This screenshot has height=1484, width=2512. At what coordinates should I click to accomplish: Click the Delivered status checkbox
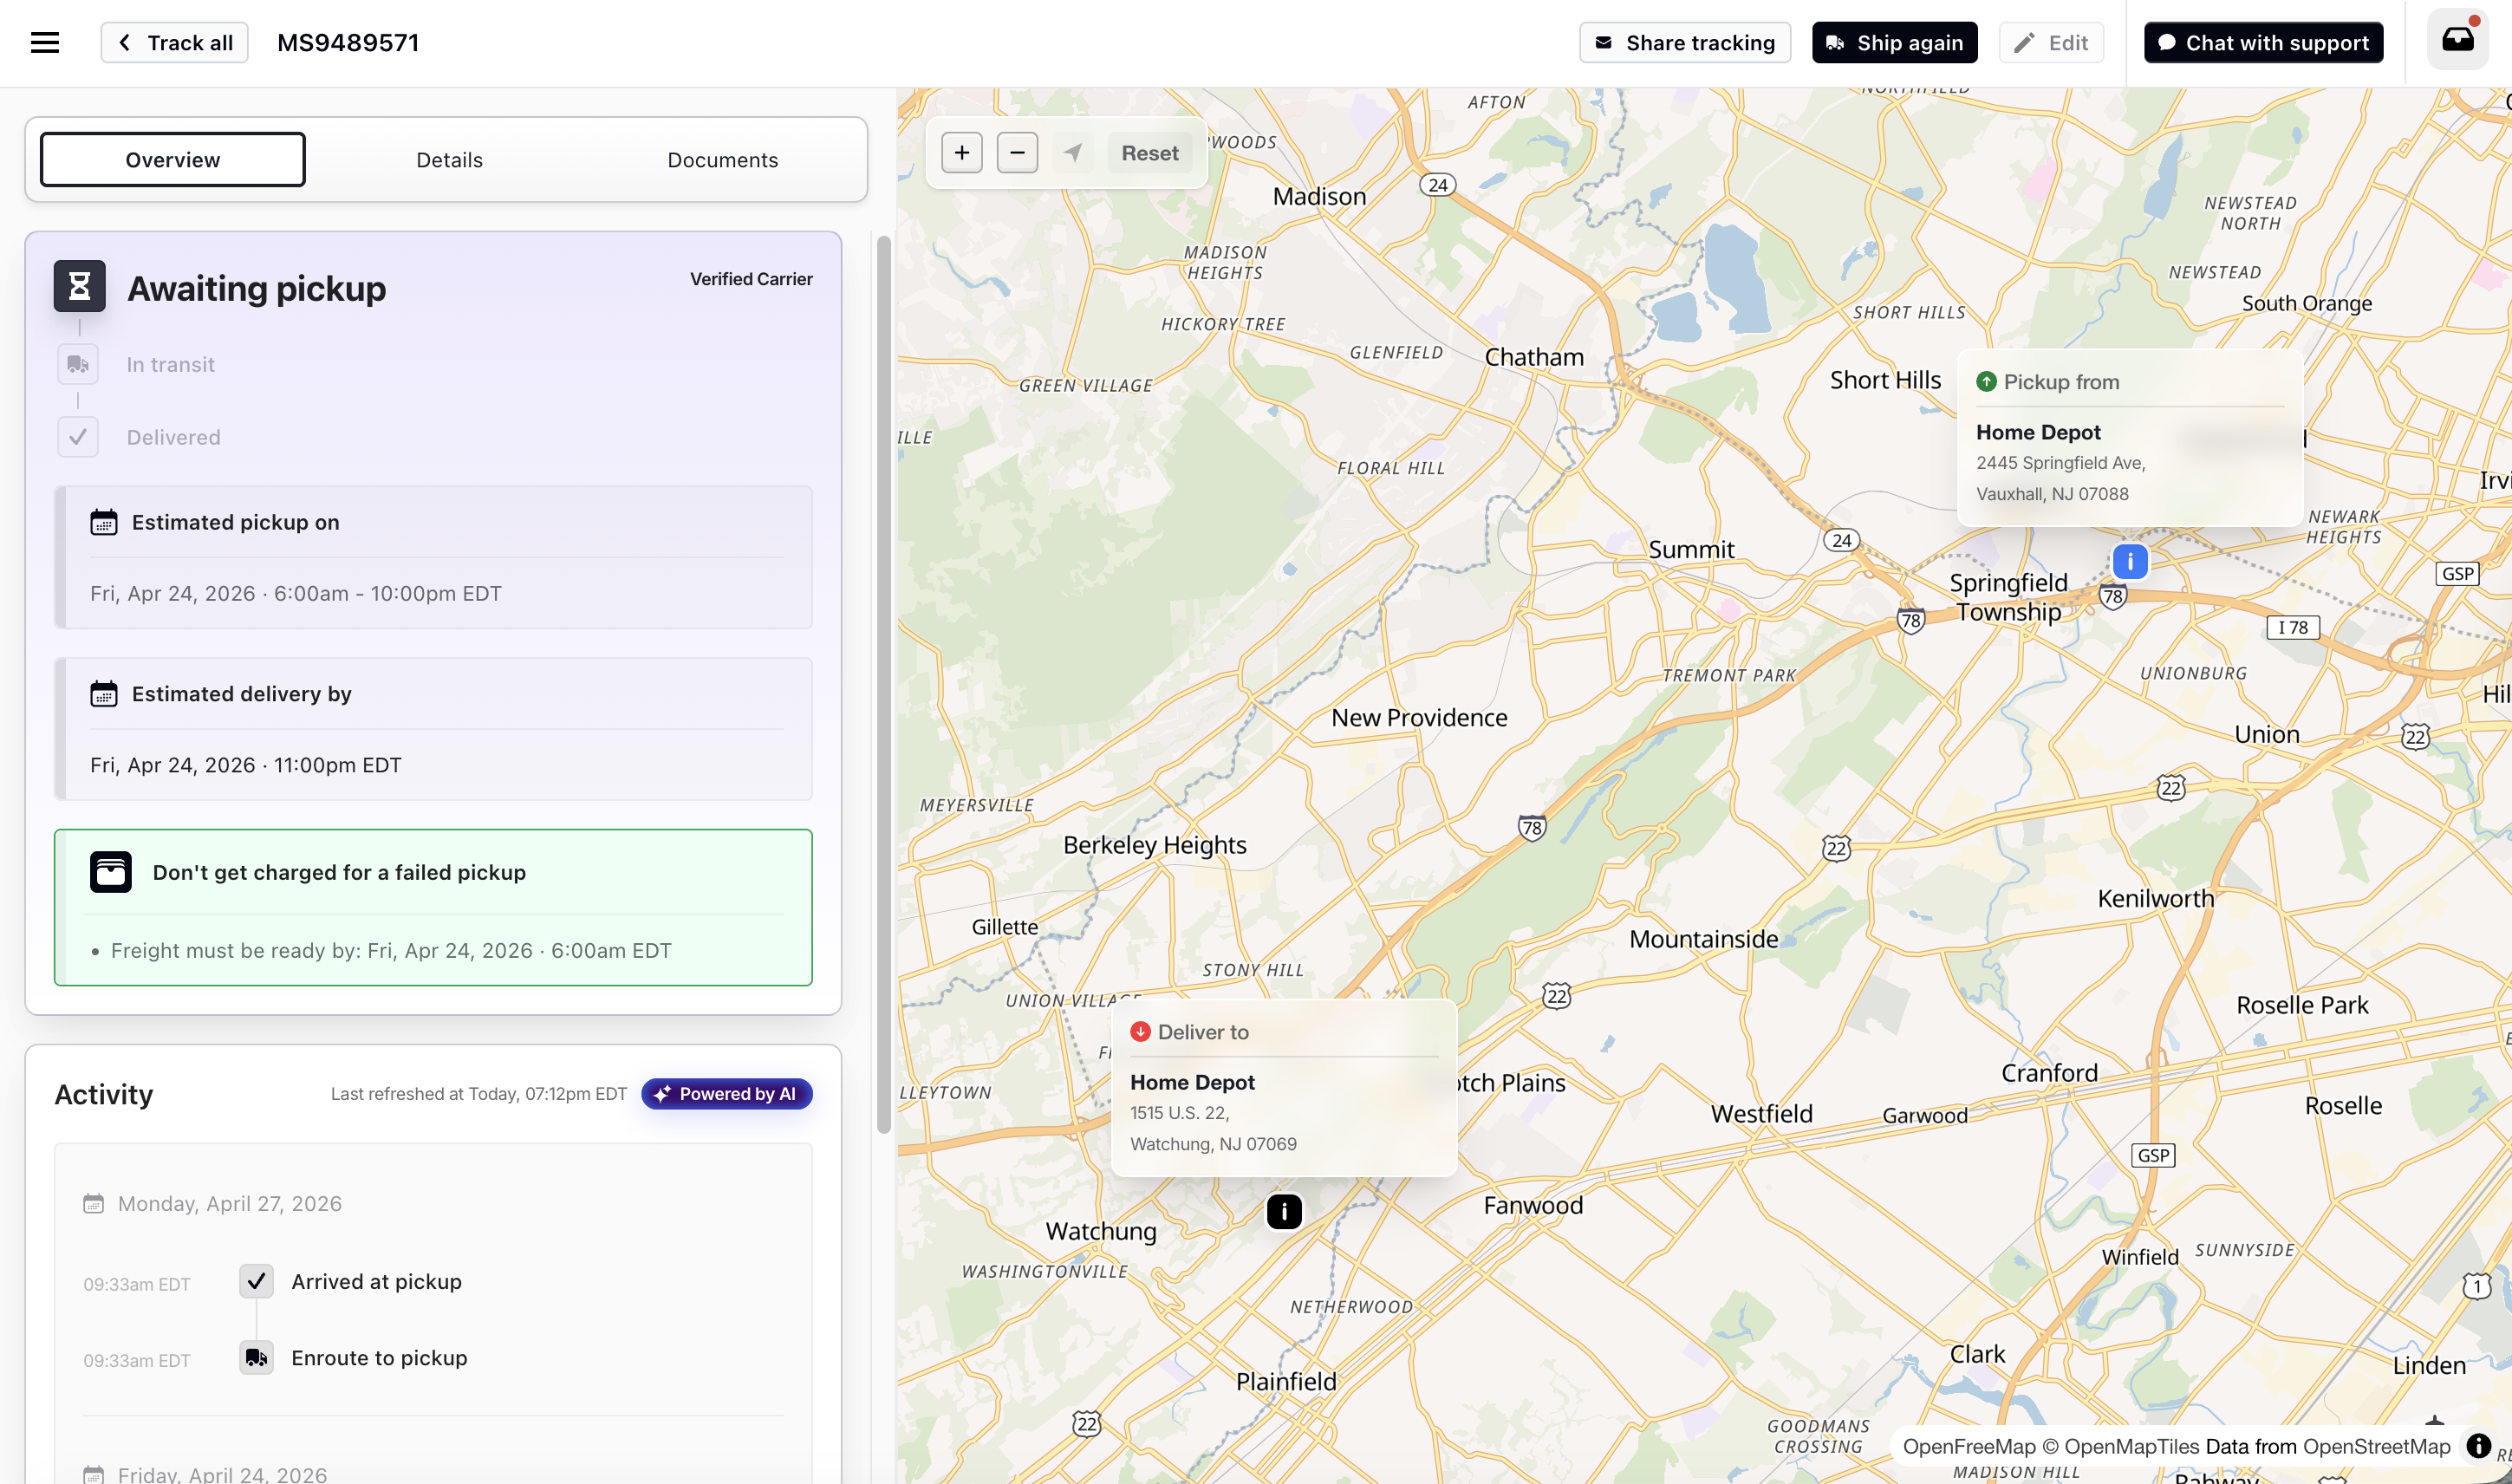[x=78, y=437]
